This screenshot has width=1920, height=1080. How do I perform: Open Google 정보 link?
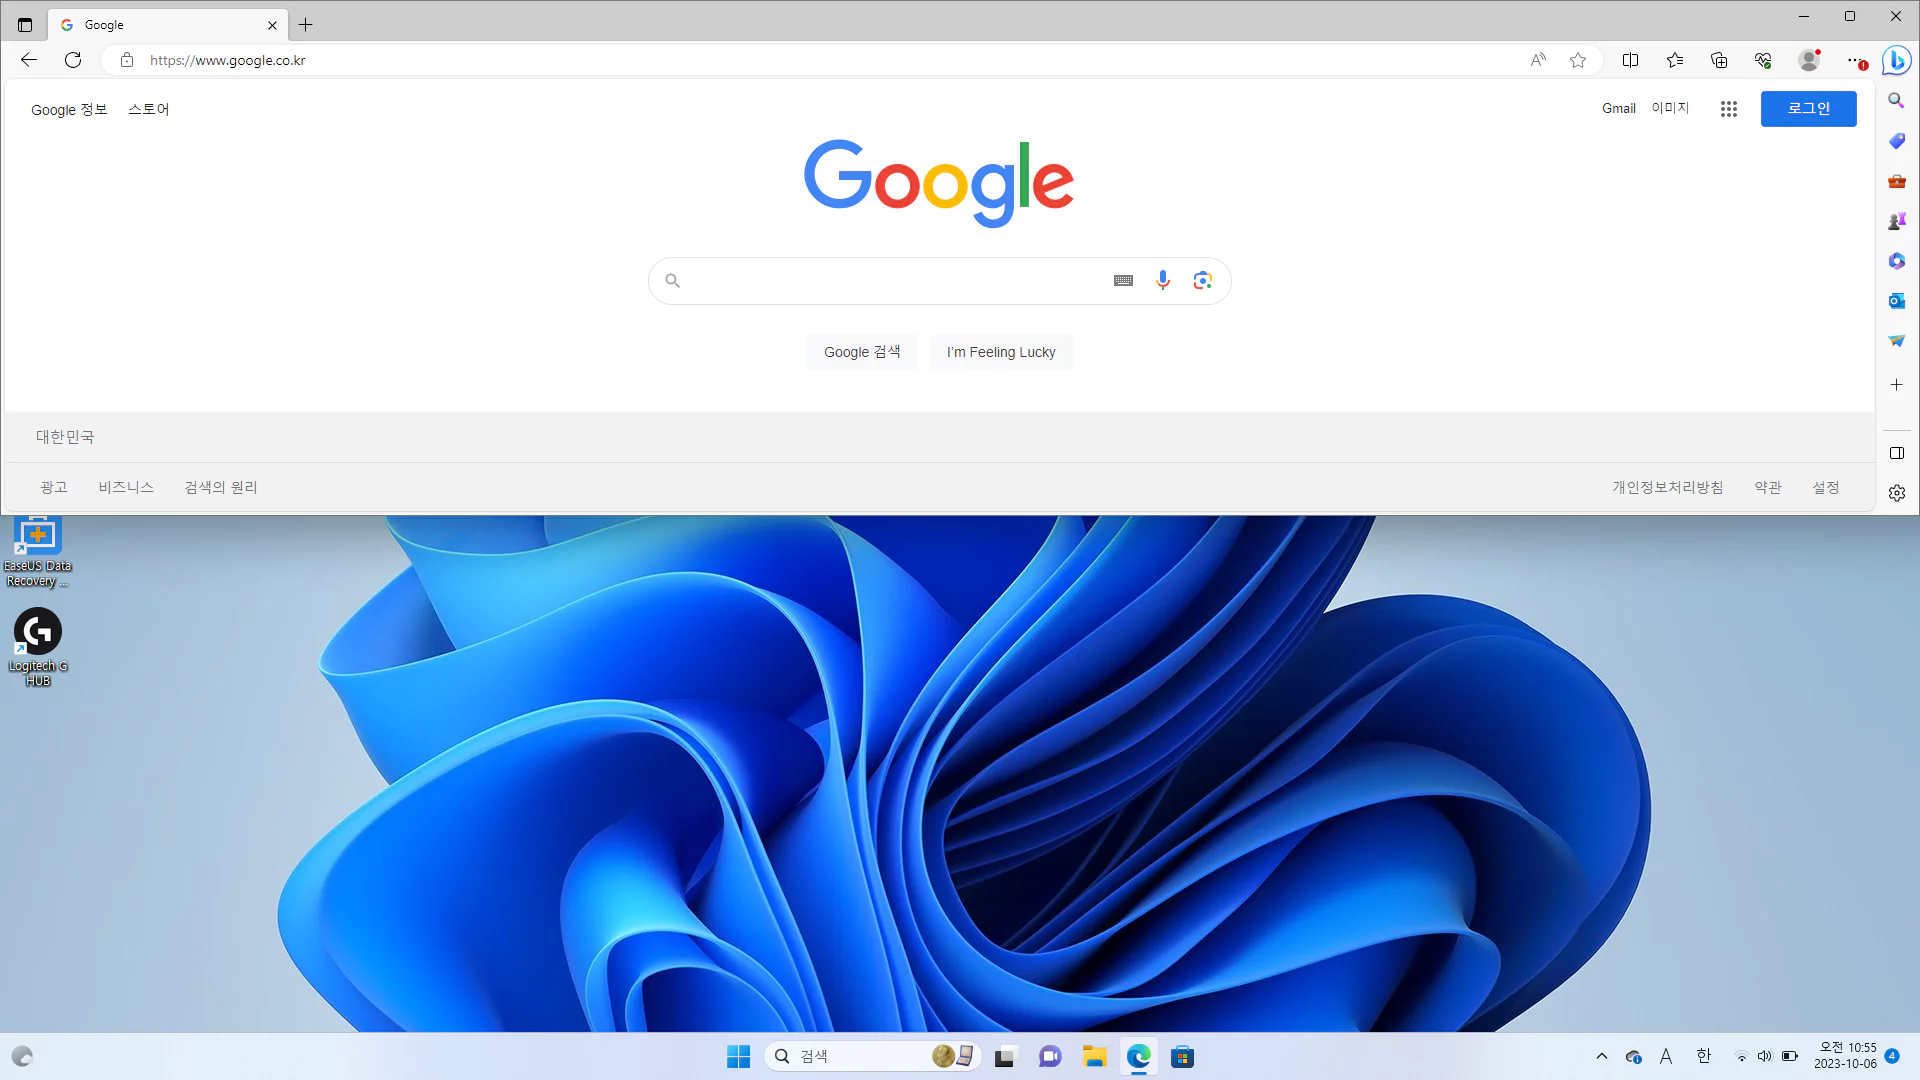pos(69,109)
